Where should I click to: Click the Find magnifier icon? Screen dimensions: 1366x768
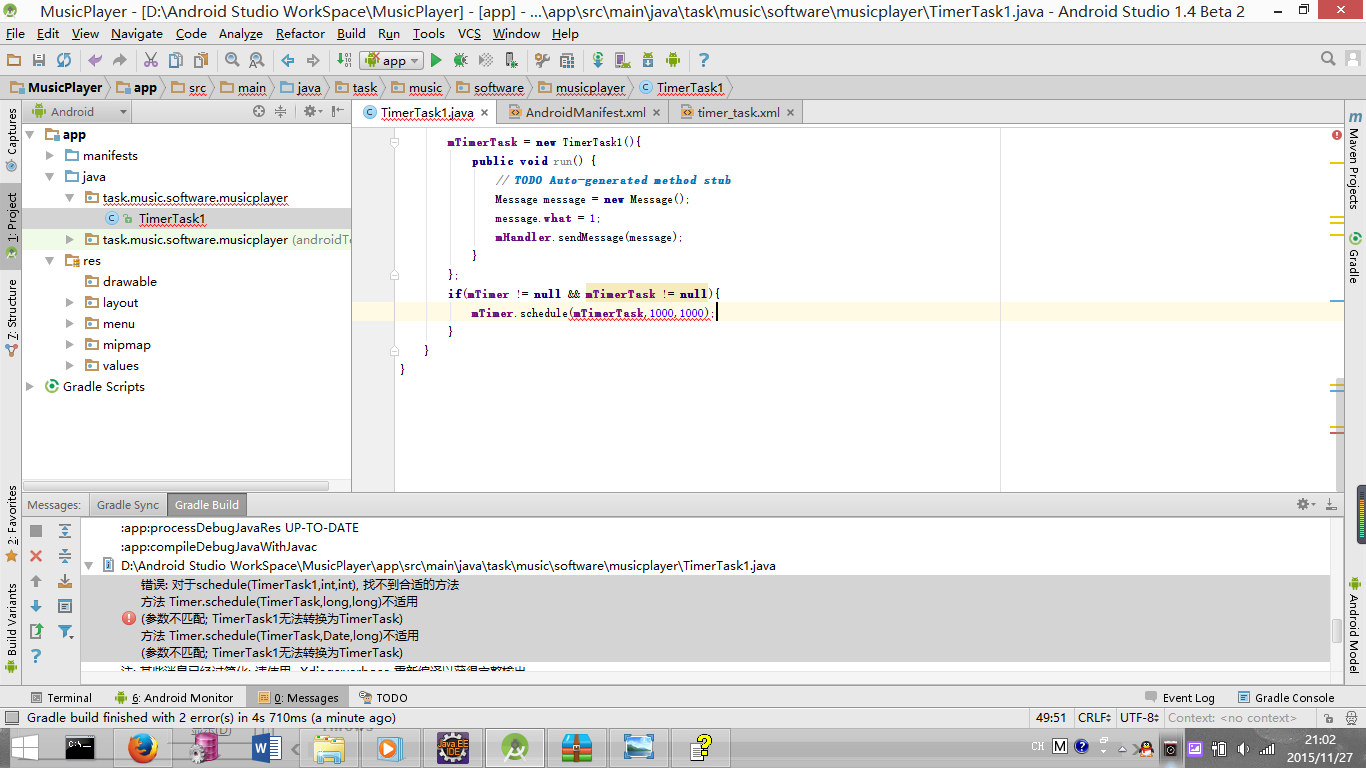click(232, 60)
